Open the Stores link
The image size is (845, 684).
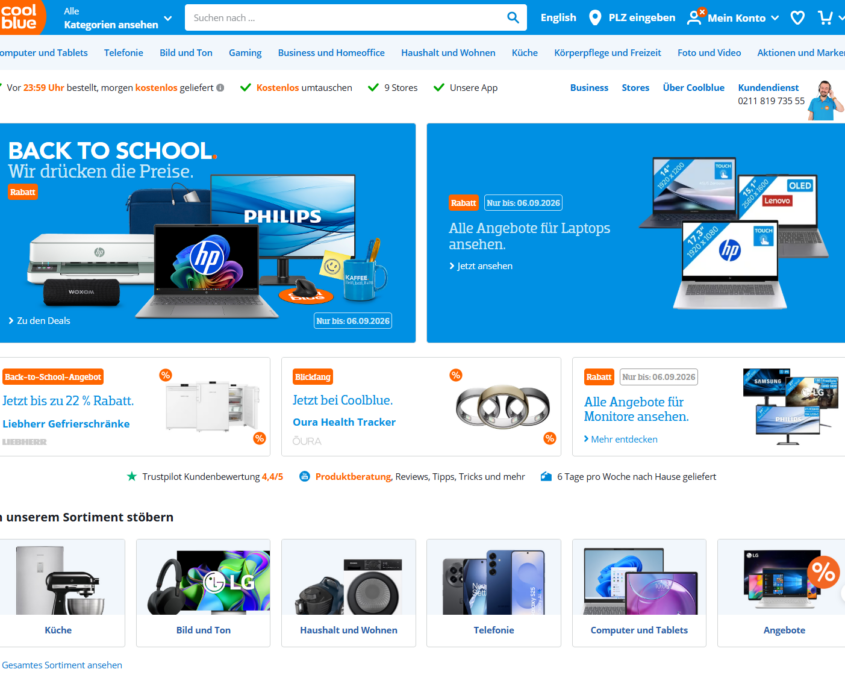635,88
